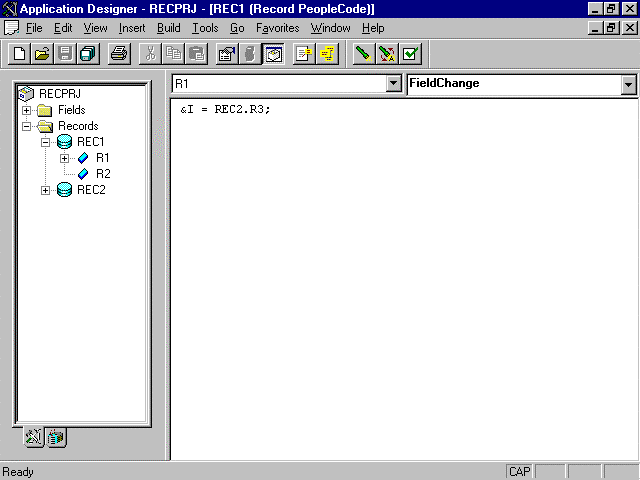Viewport: 640px width, 480px height.
Task: Expand the REC2 record node
Action: [46, 190]
